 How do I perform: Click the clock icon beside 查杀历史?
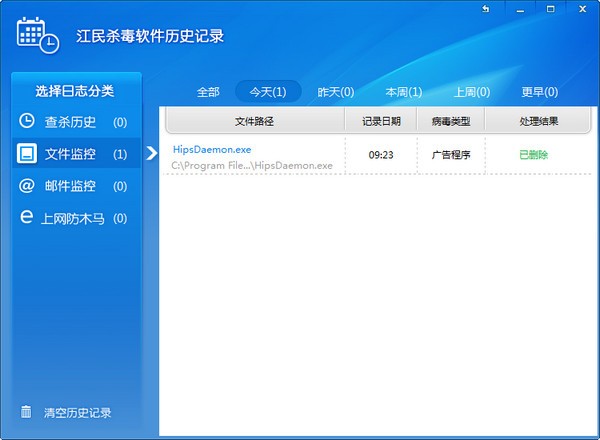coord(27,122)
